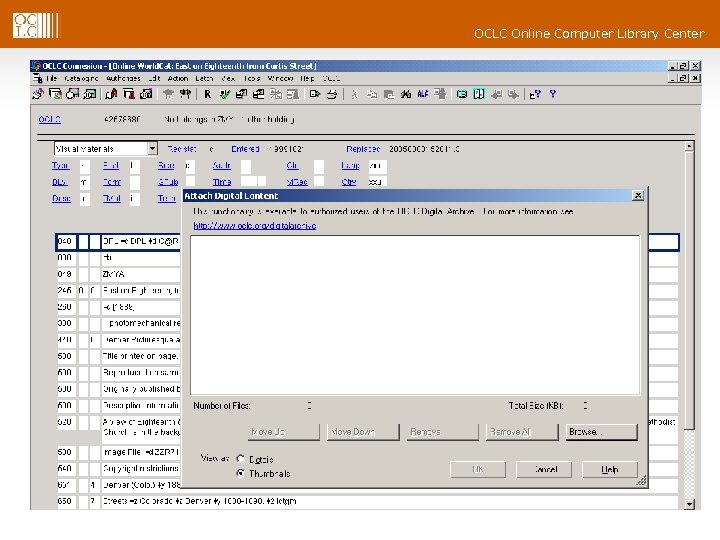Click the Lang value input field
Viewport: 720px width, 540px height.
point(377,166)
